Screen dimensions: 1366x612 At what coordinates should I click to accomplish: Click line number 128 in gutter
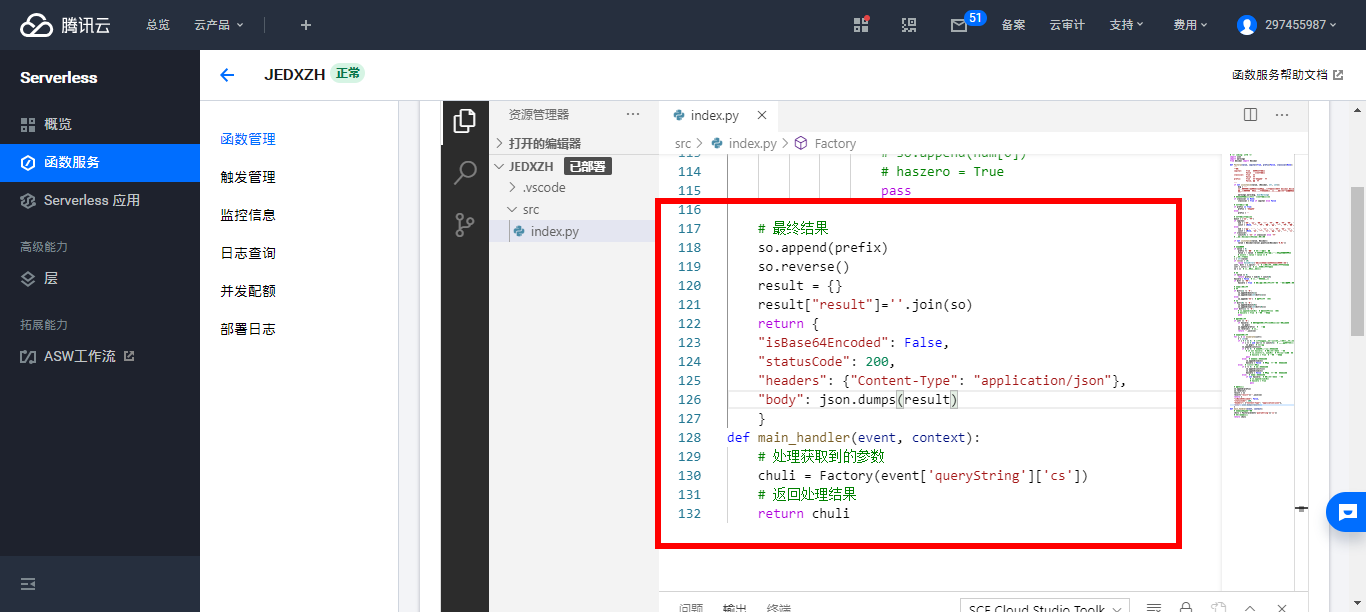click(x=689, y=437)
